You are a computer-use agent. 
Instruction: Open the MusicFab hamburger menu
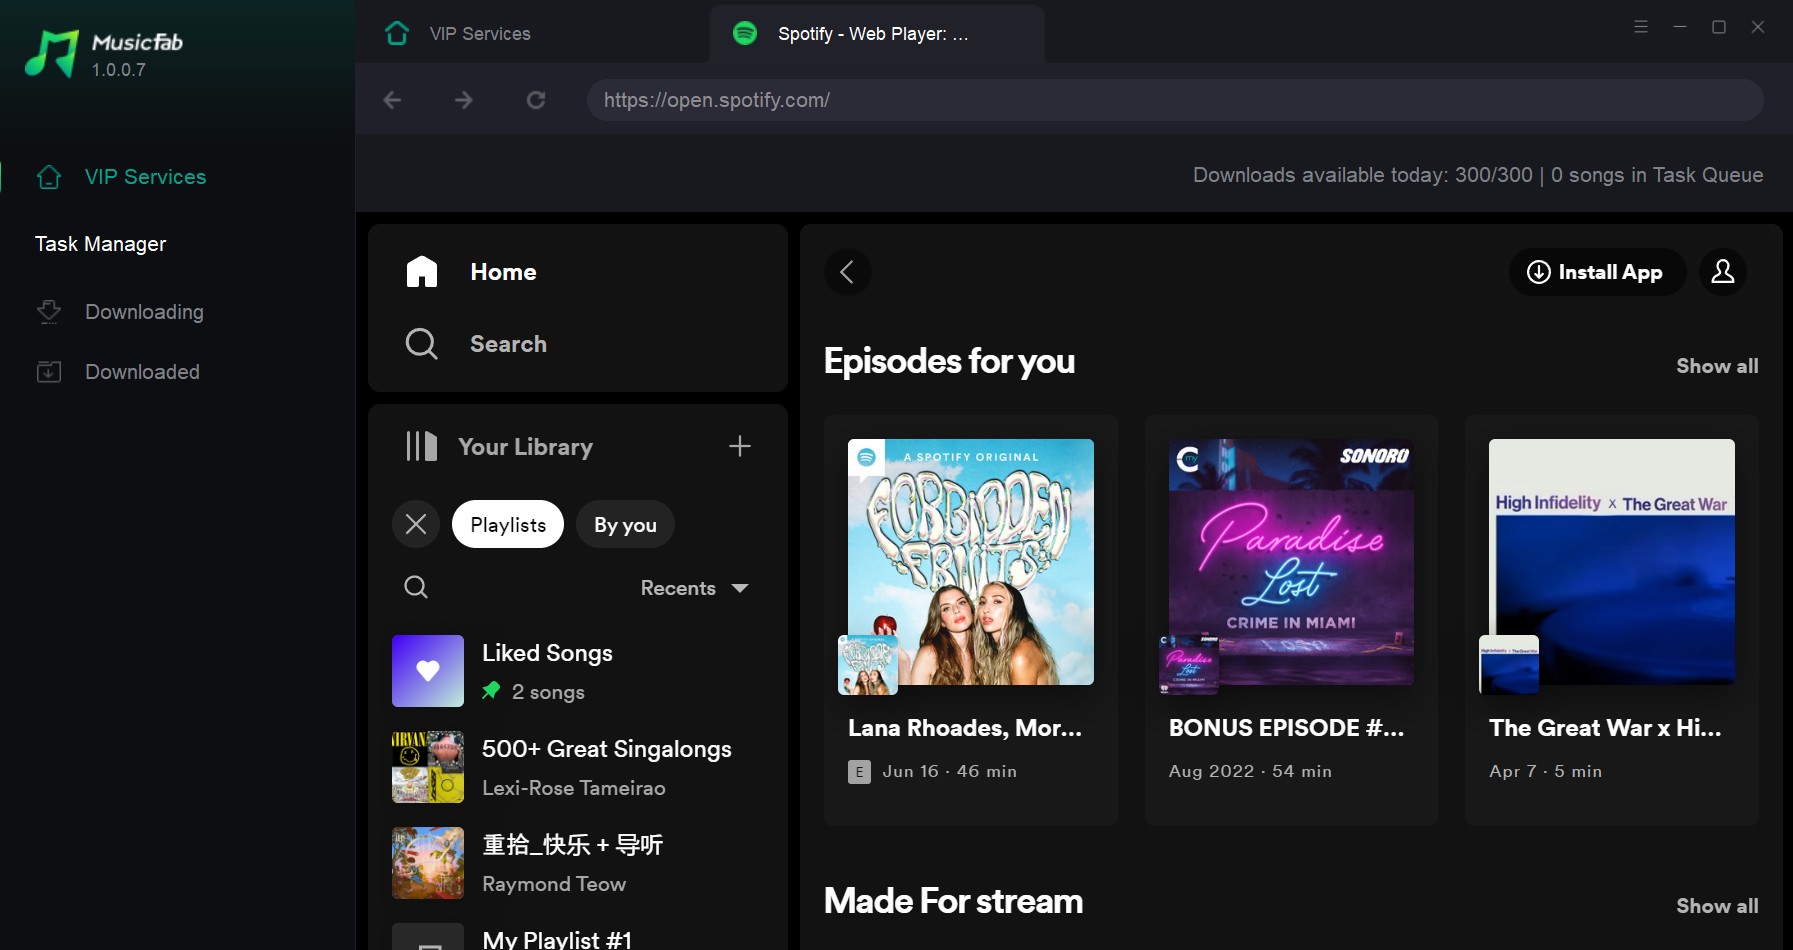1641,27
